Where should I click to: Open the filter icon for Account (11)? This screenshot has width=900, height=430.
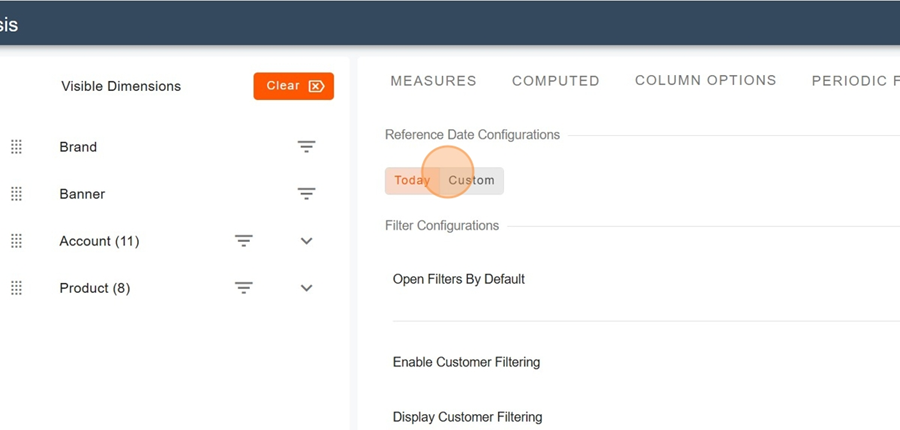click(244, 241)
